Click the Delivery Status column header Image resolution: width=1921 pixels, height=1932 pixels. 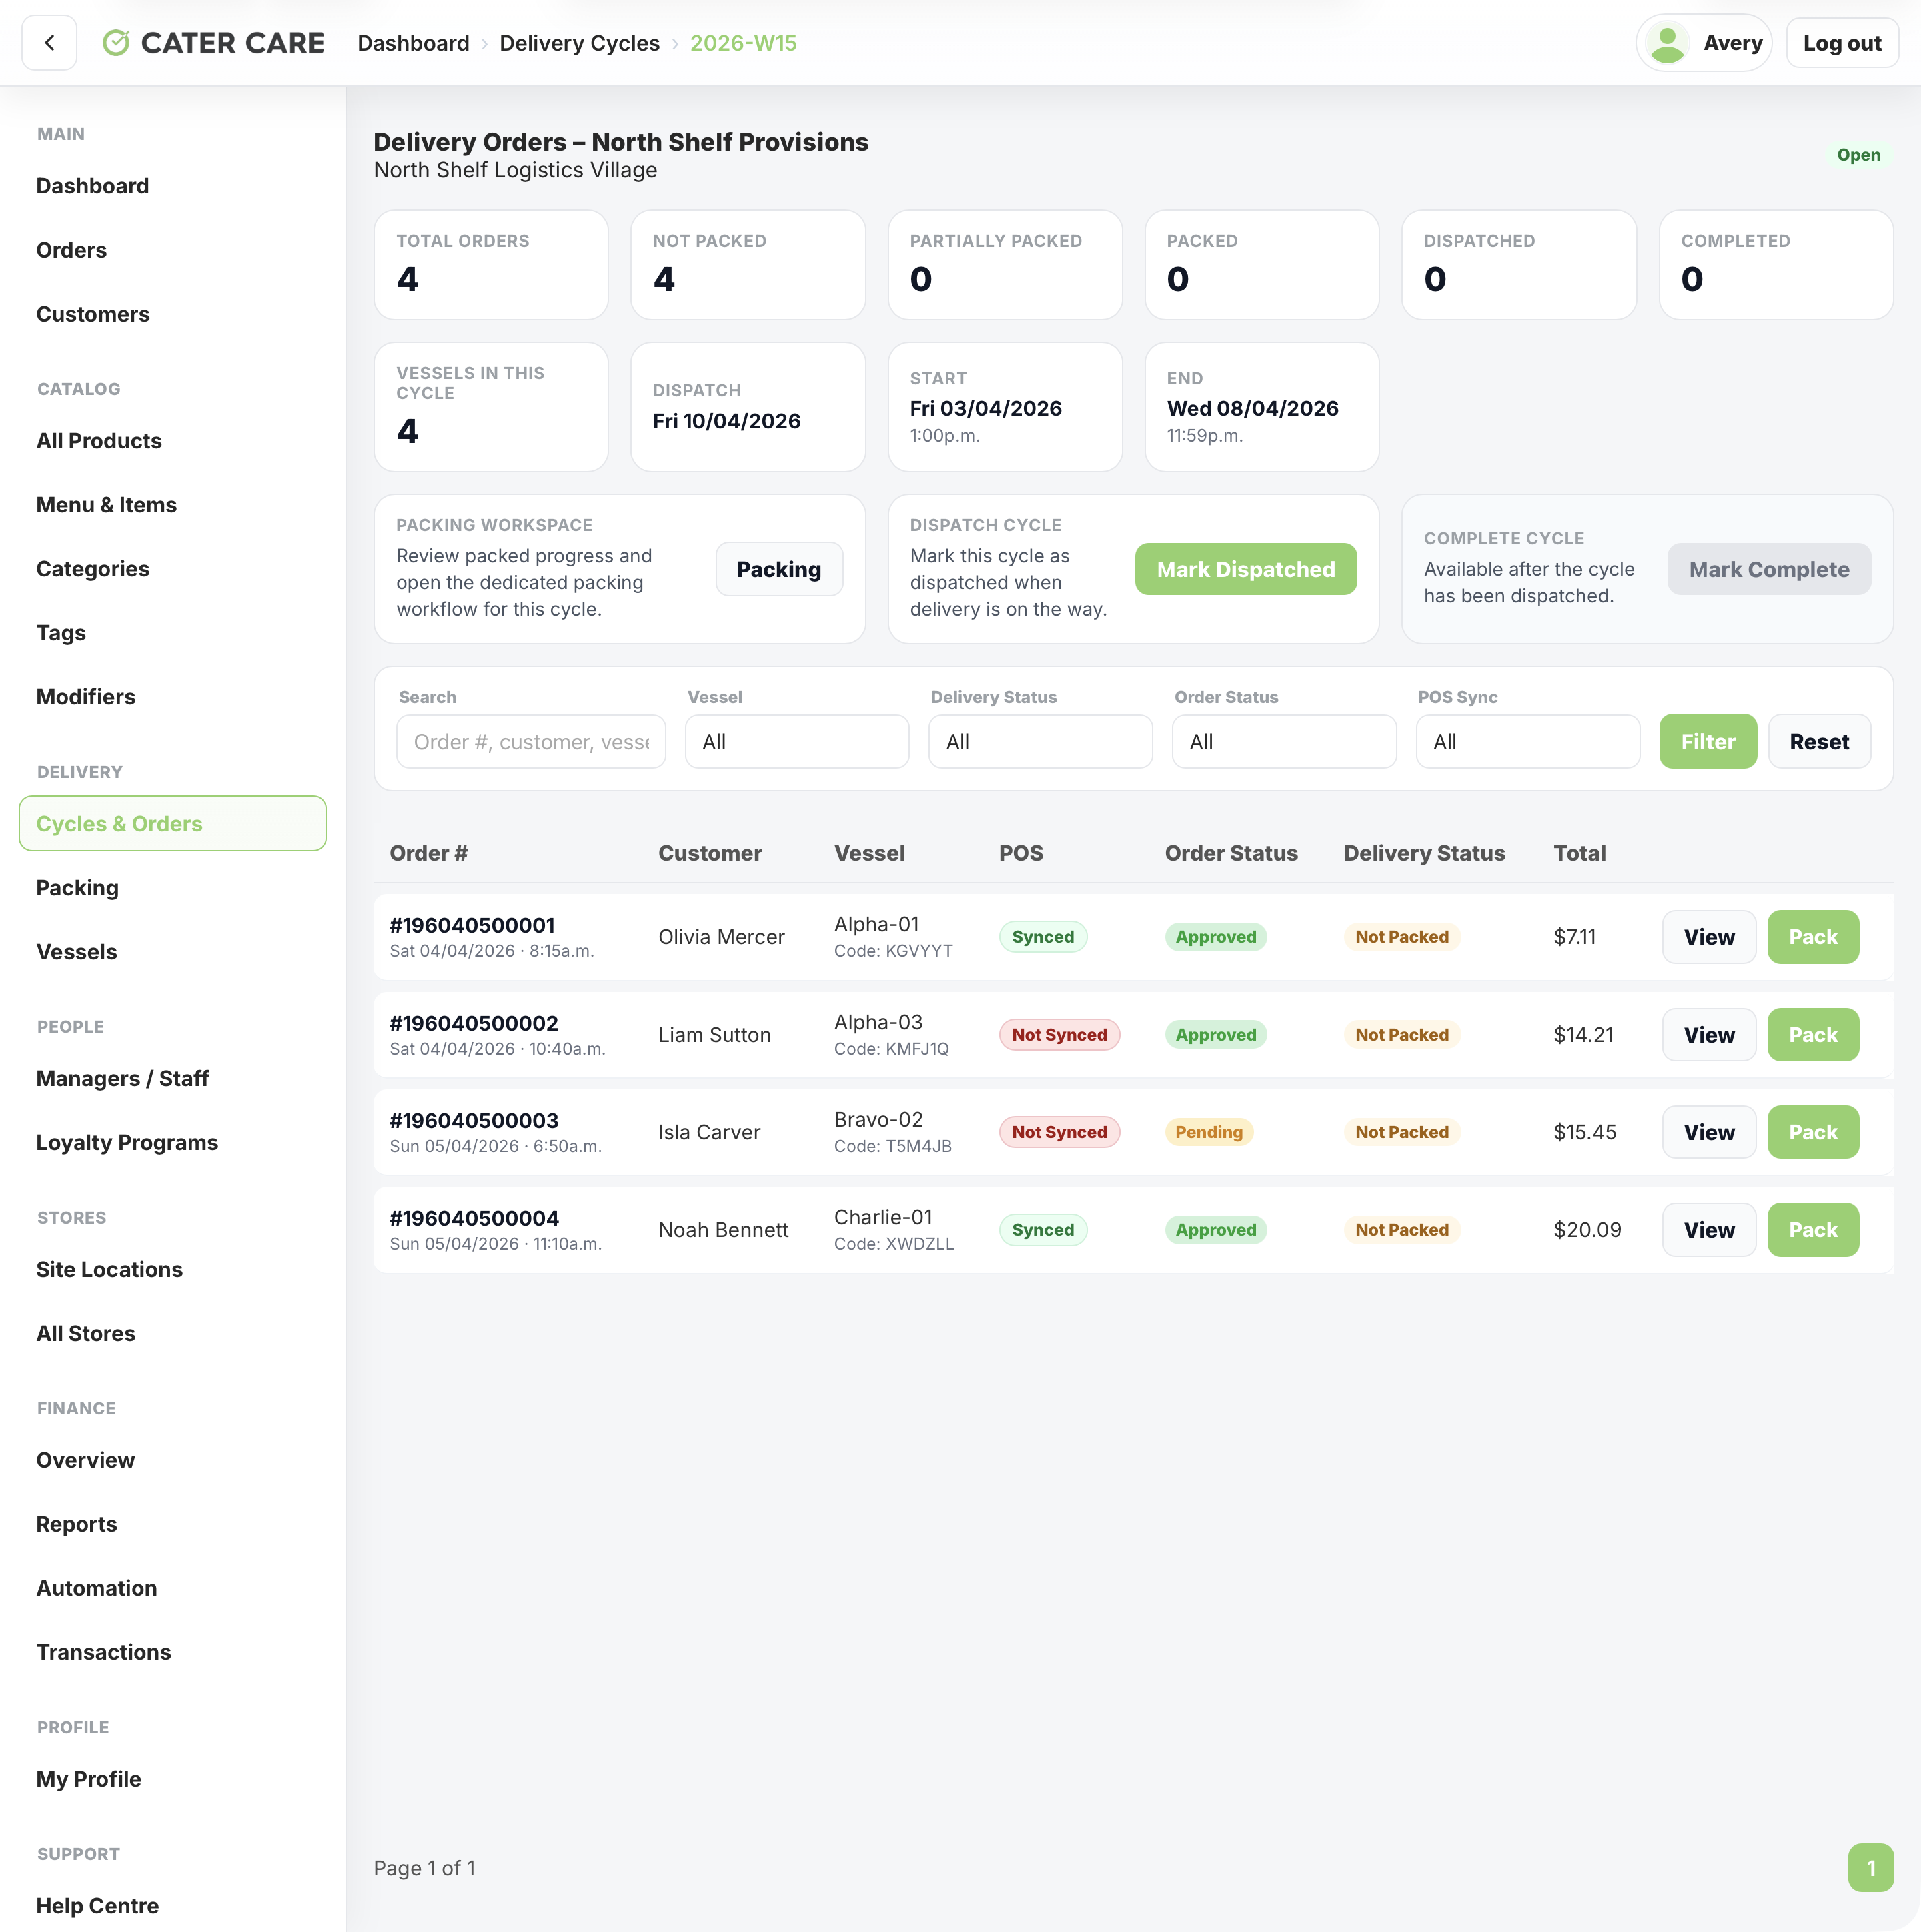click(1424, 853)
